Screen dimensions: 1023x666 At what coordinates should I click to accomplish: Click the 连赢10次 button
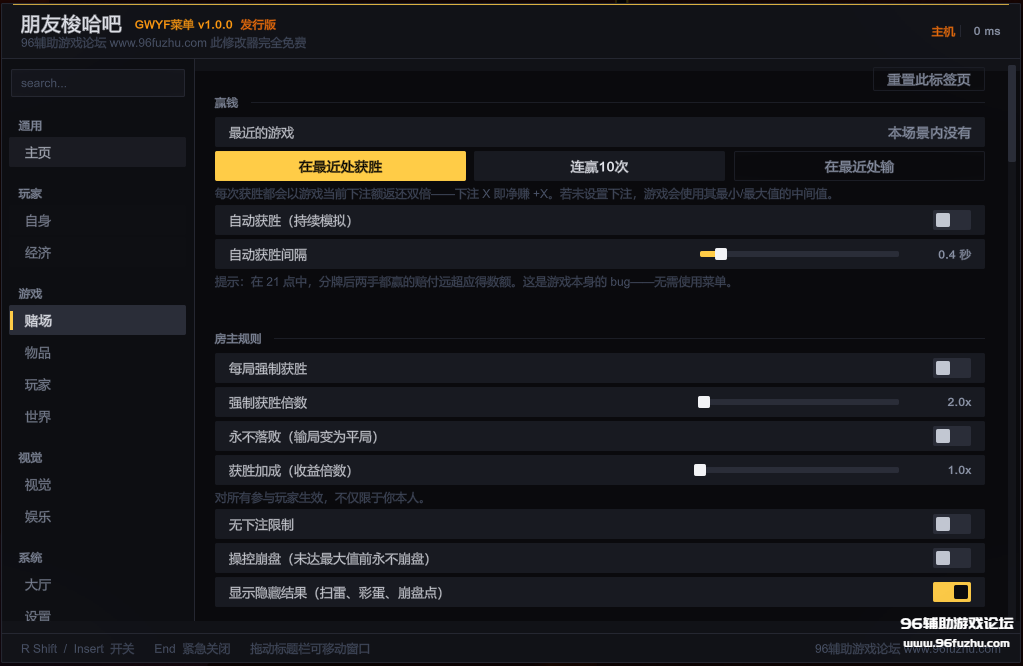coord(599,166)
